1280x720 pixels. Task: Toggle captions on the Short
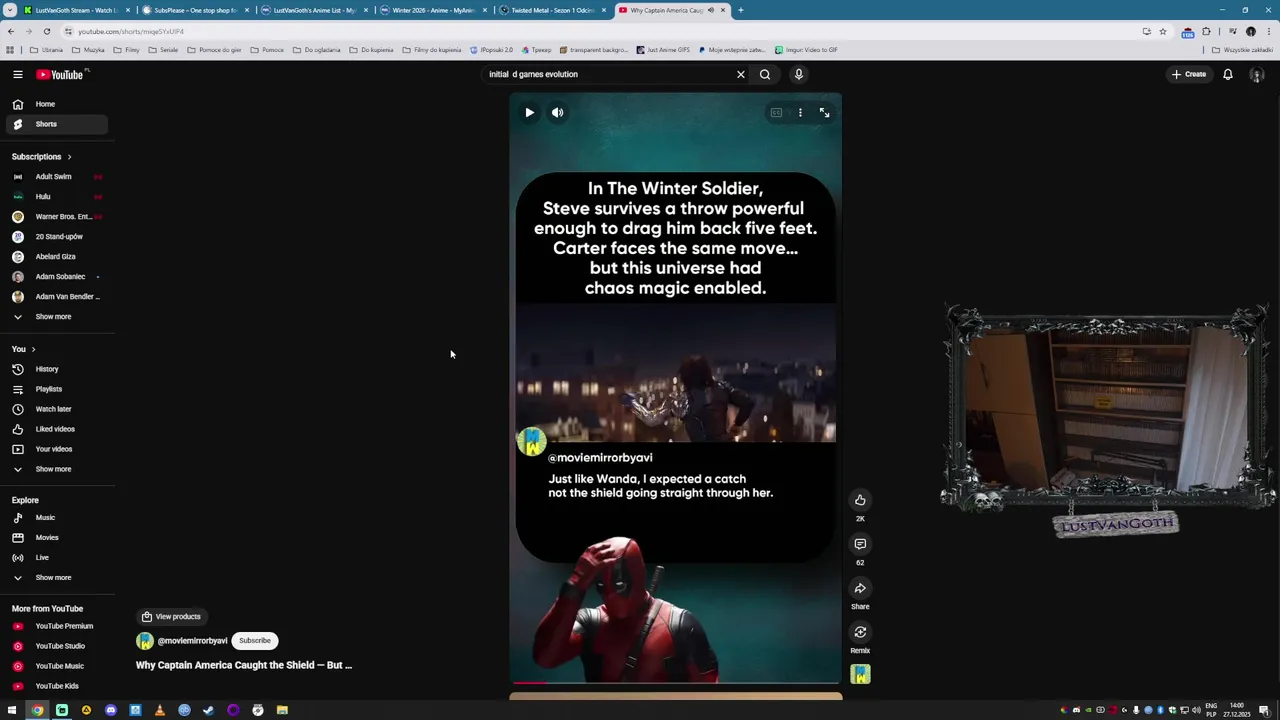(x=776, y=113)
